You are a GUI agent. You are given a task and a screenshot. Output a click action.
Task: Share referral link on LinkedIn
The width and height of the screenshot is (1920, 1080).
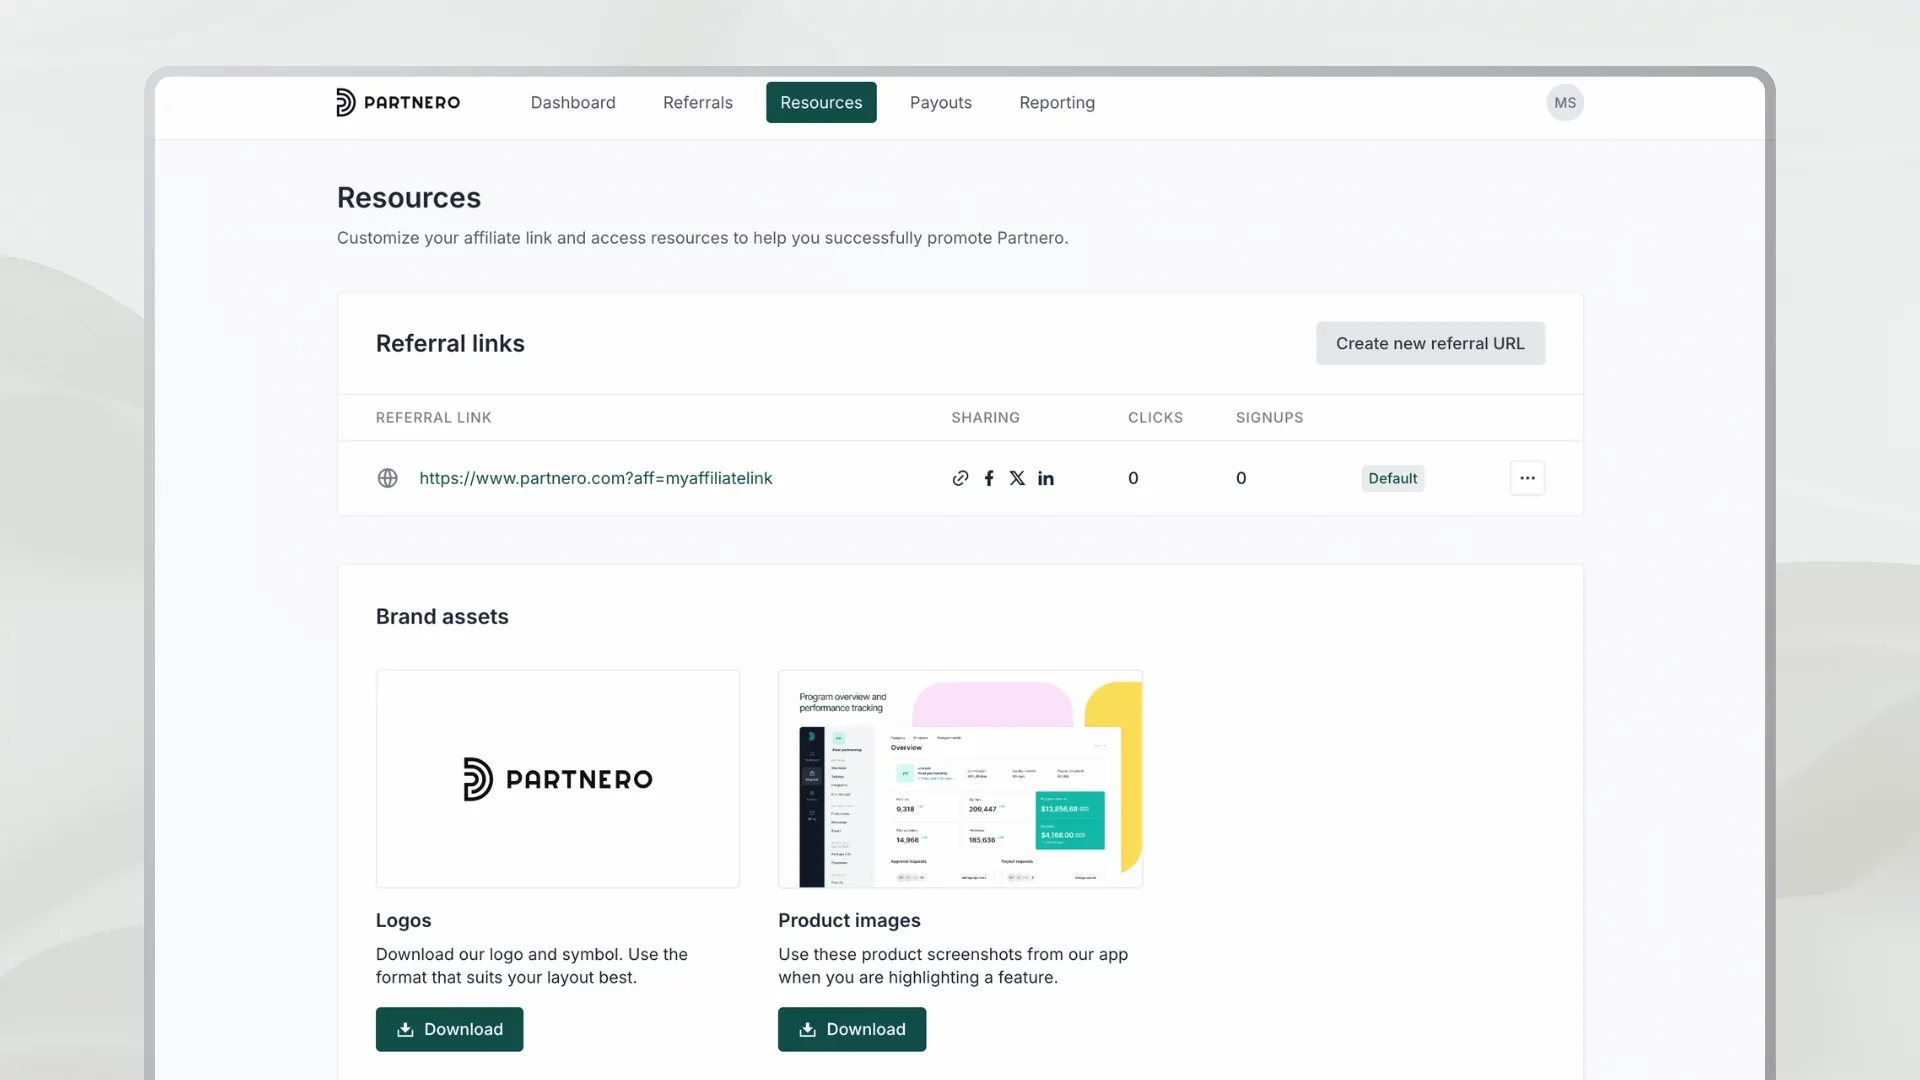1046,478
